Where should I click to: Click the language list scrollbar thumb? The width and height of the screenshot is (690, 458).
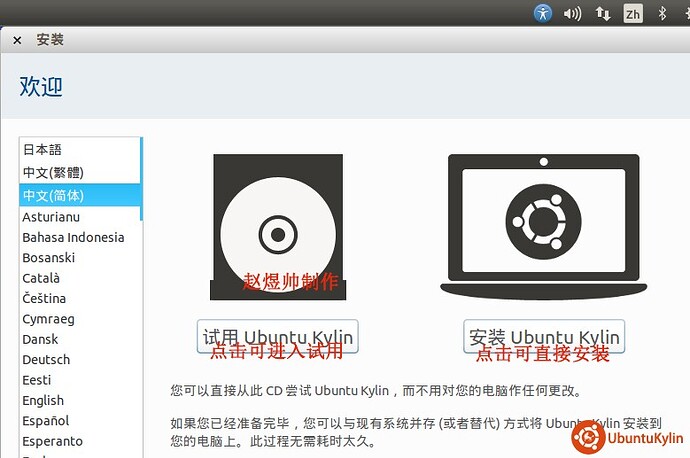141,179
